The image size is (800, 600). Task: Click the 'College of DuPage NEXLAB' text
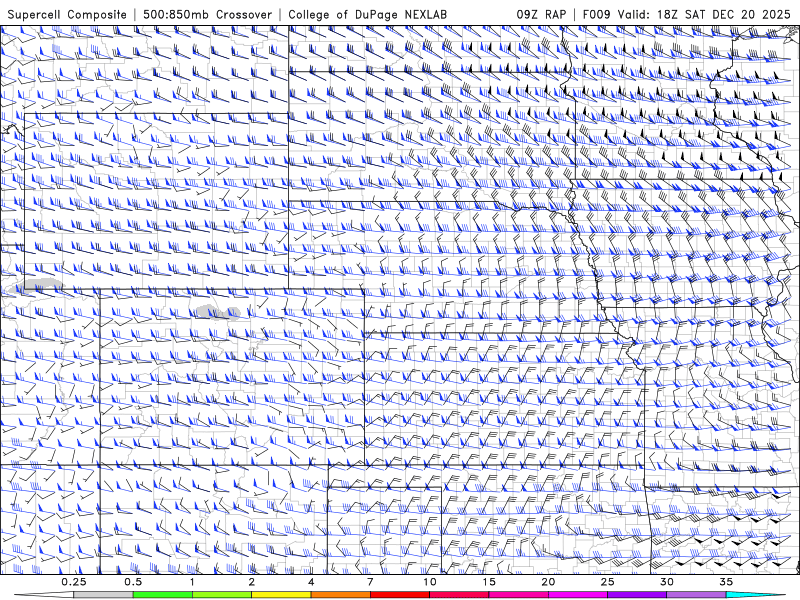367,15
